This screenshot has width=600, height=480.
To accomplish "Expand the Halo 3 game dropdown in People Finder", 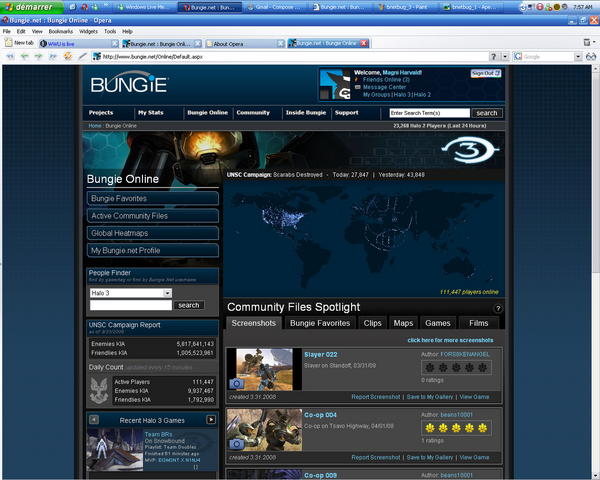I will [167, 293].
